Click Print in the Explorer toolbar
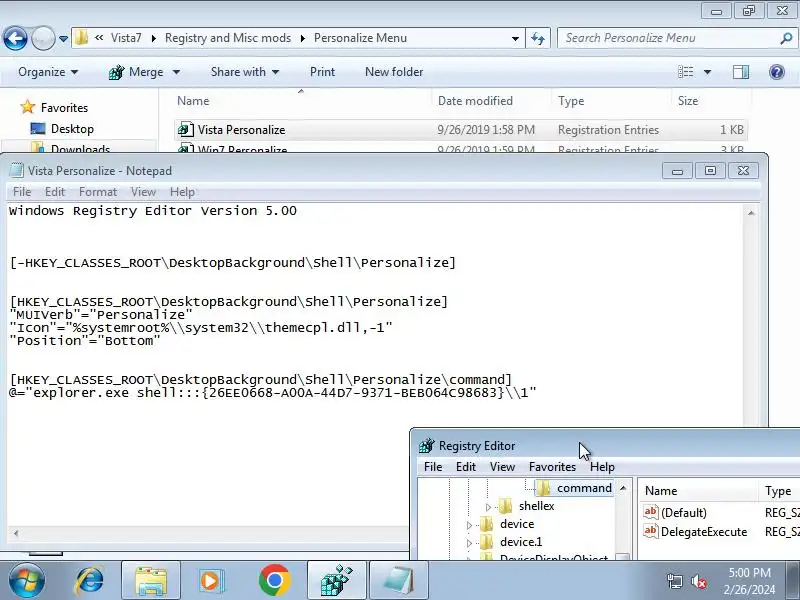Screen dimensions: 800x600 coord(322,72)
